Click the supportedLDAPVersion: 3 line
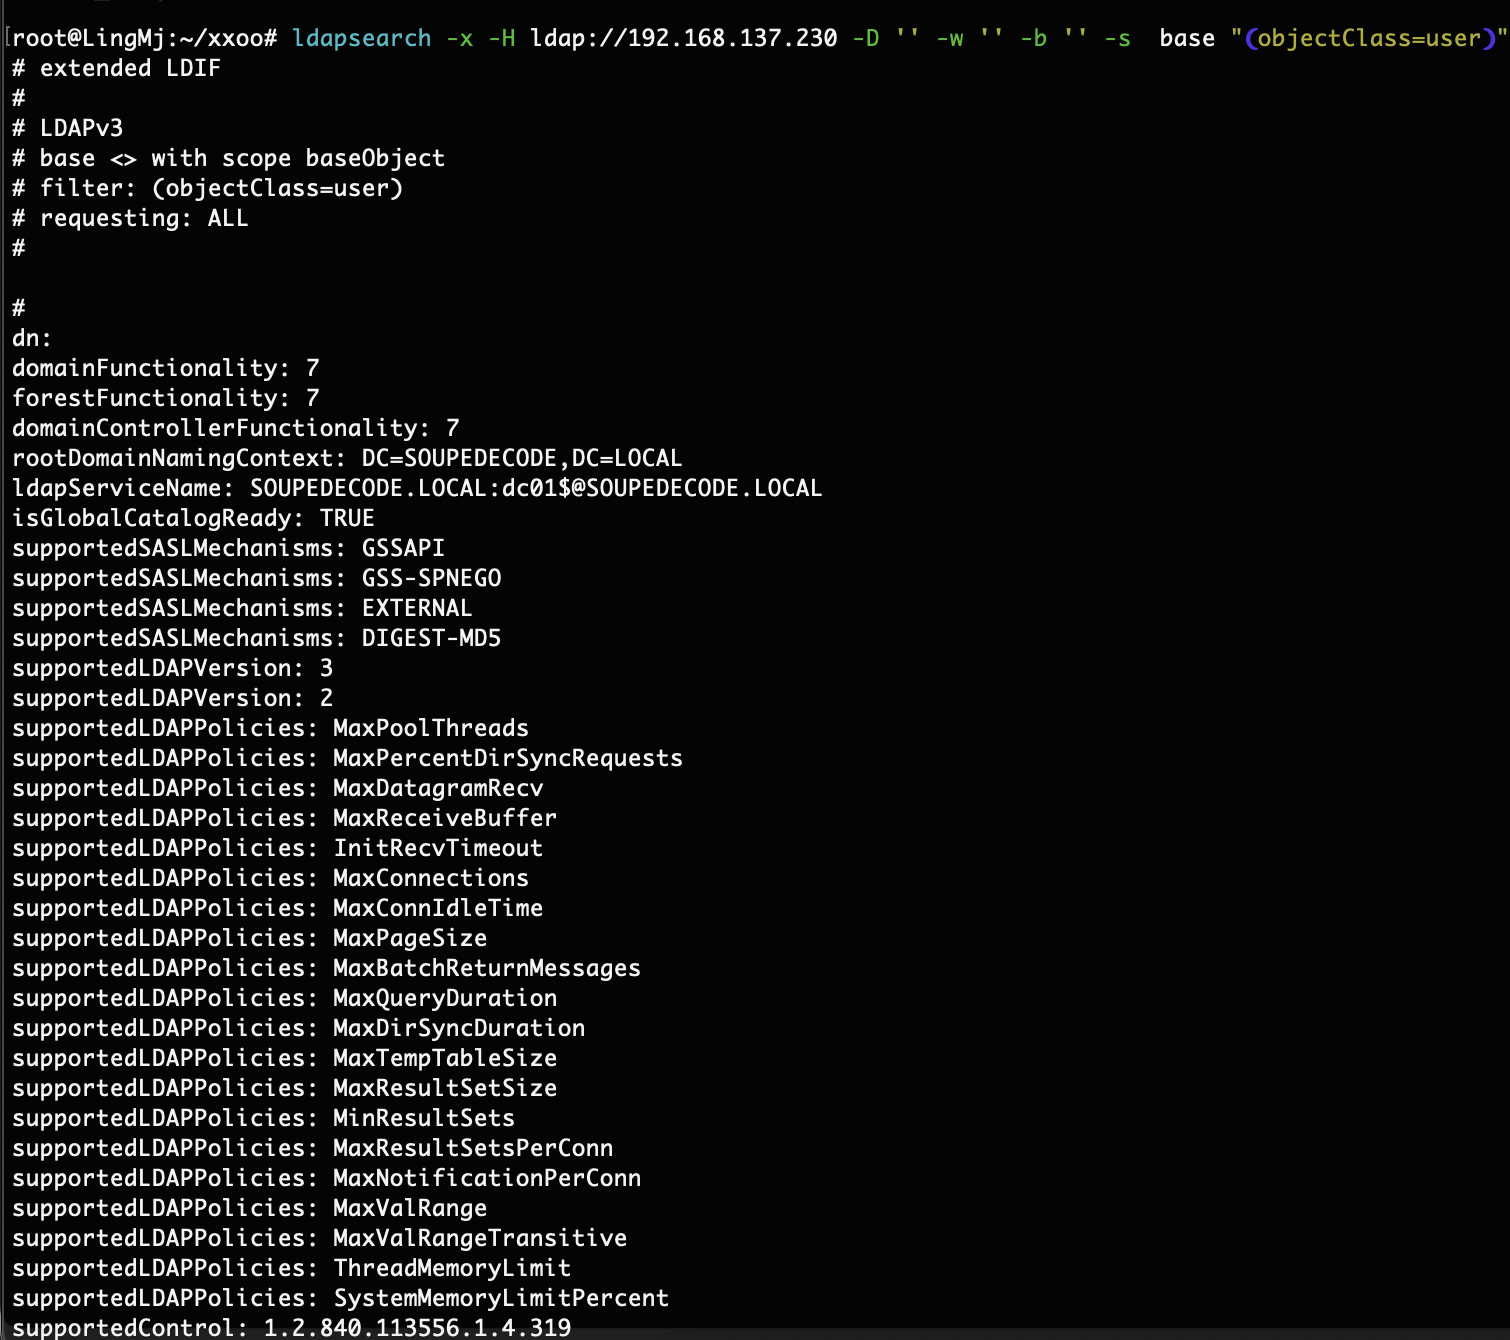This screenshot has width=1510, height=1340. point(172,668)
